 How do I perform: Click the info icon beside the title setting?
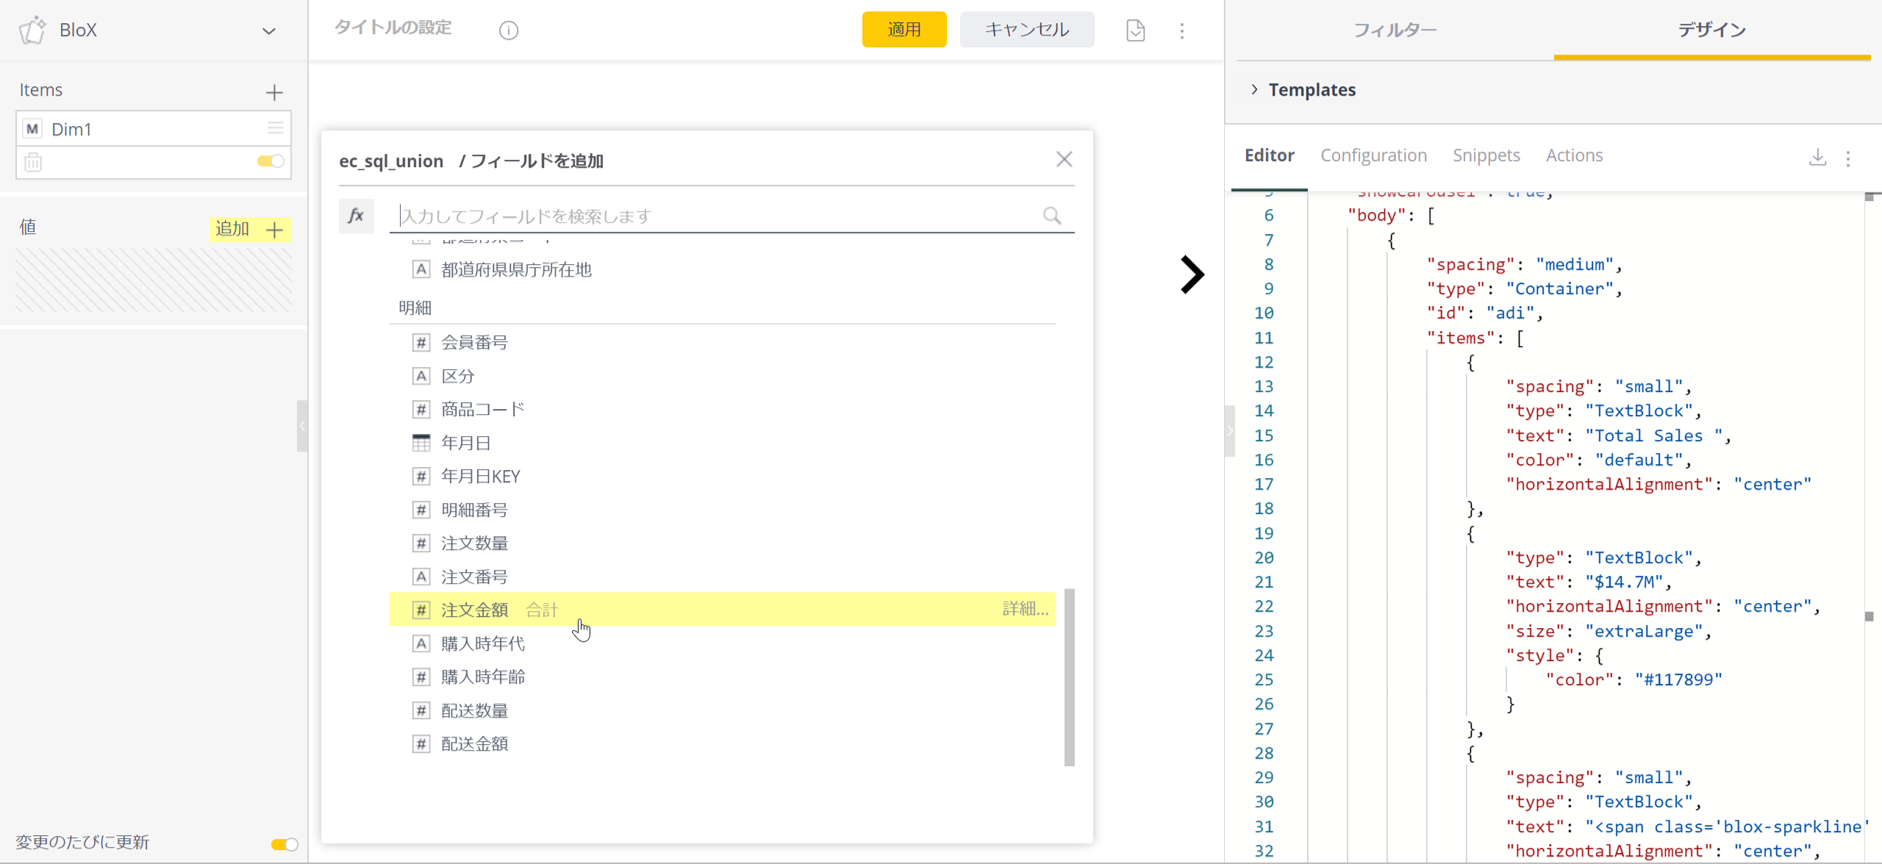tap(509, 30)
